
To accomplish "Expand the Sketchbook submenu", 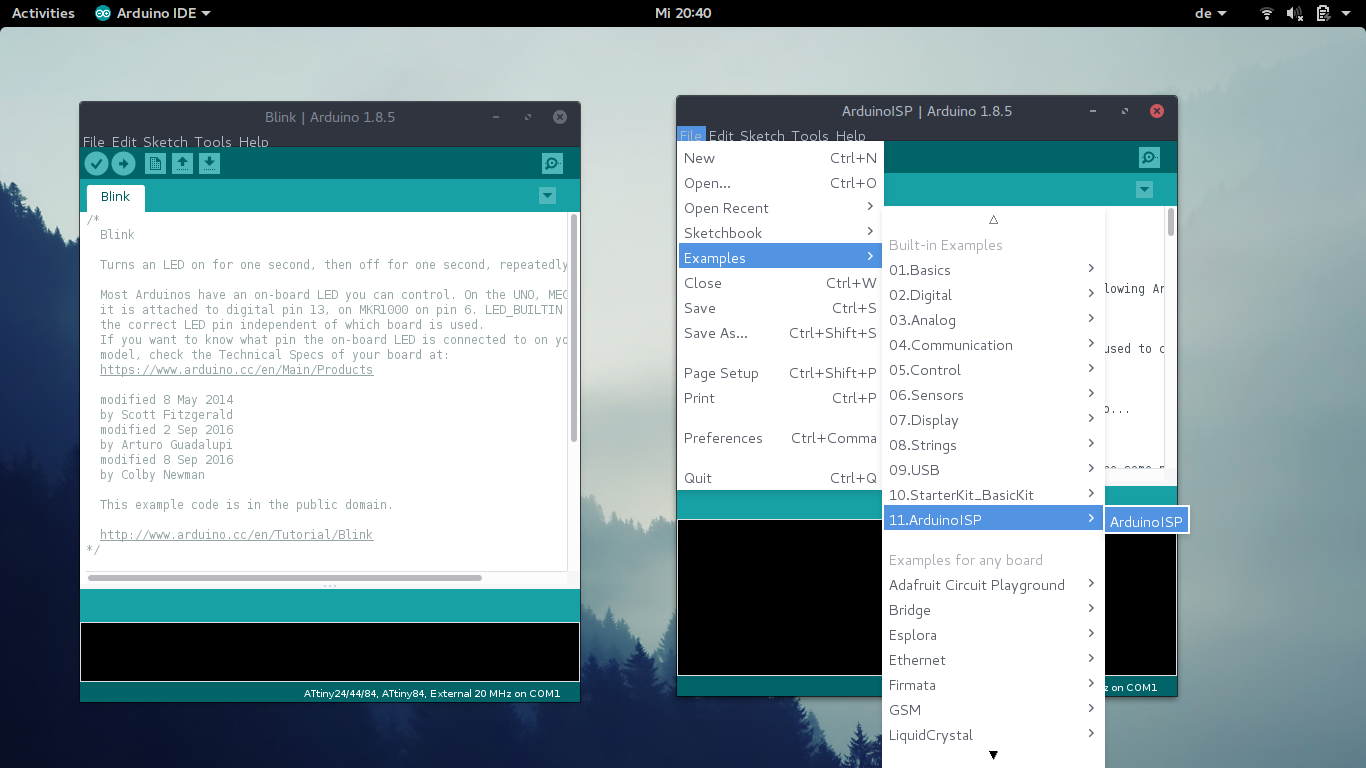I will pyautogui.click(x=780, y=233).
